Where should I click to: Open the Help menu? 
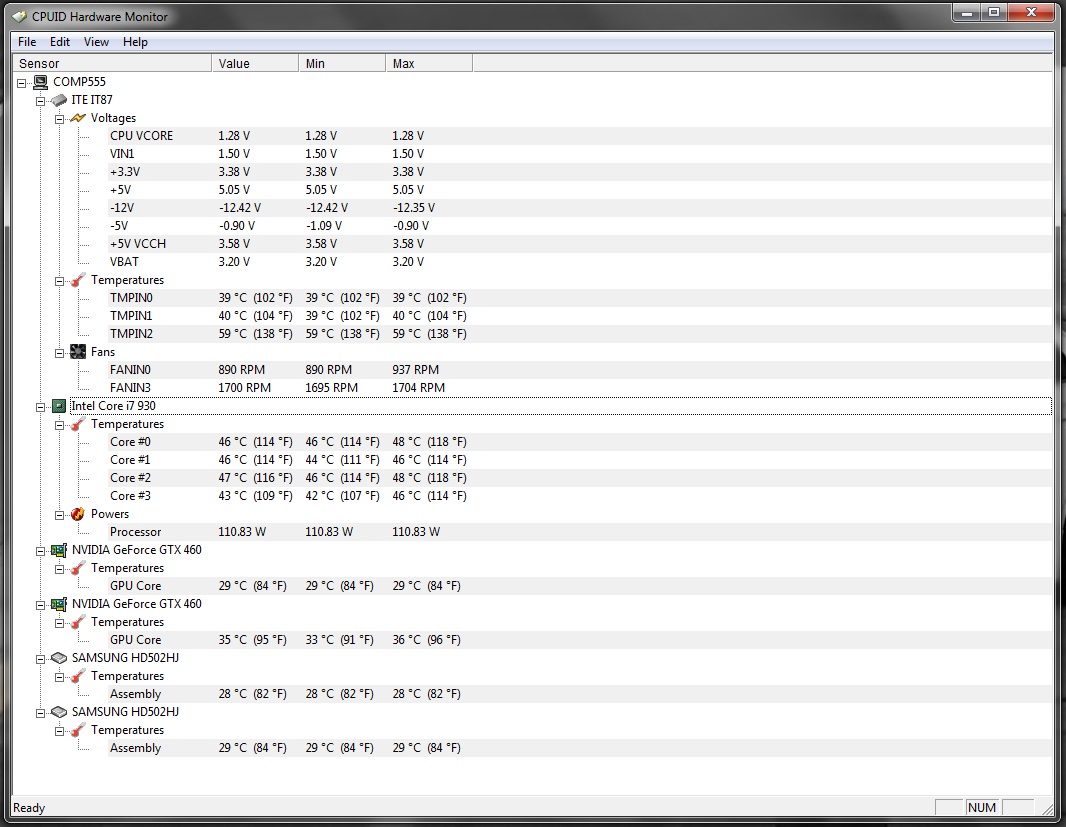(135, 42)
